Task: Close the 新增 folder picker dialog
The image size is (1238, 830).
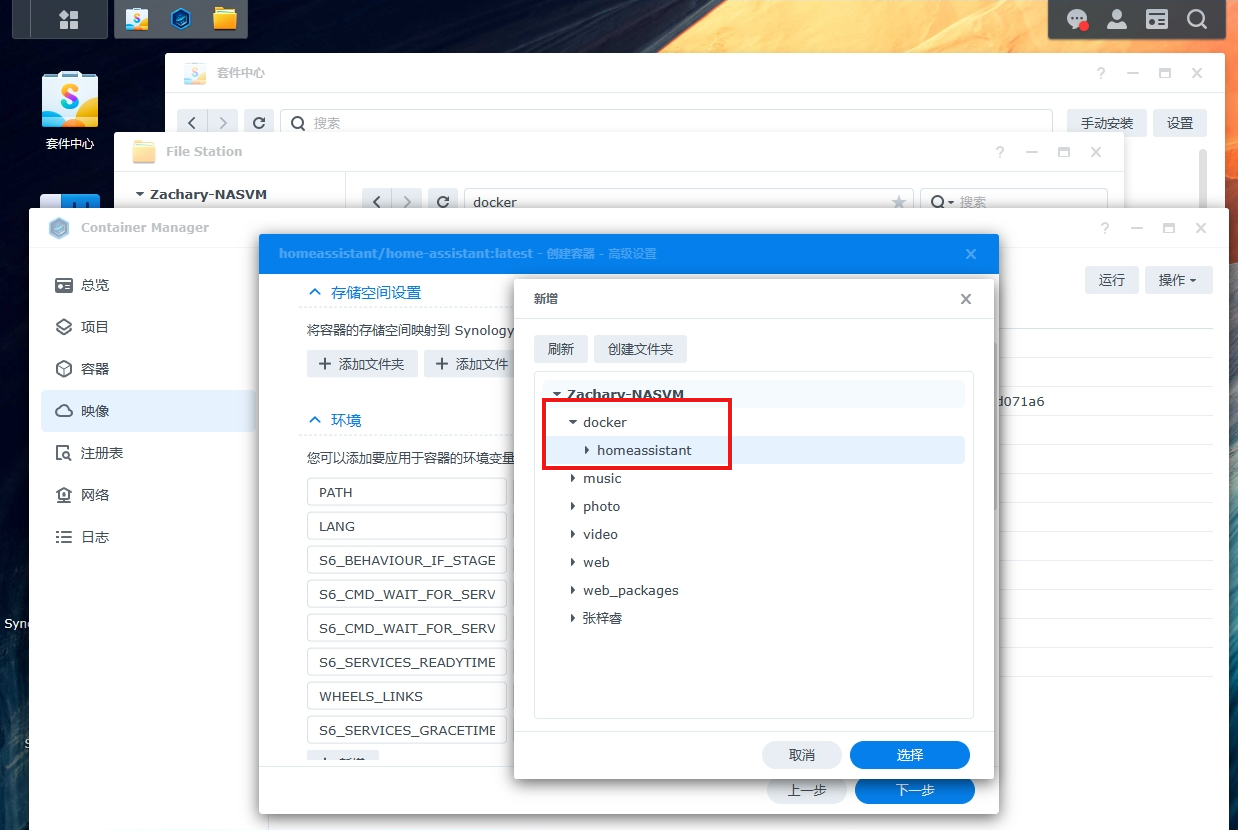Action: click(x=965, y=299)
